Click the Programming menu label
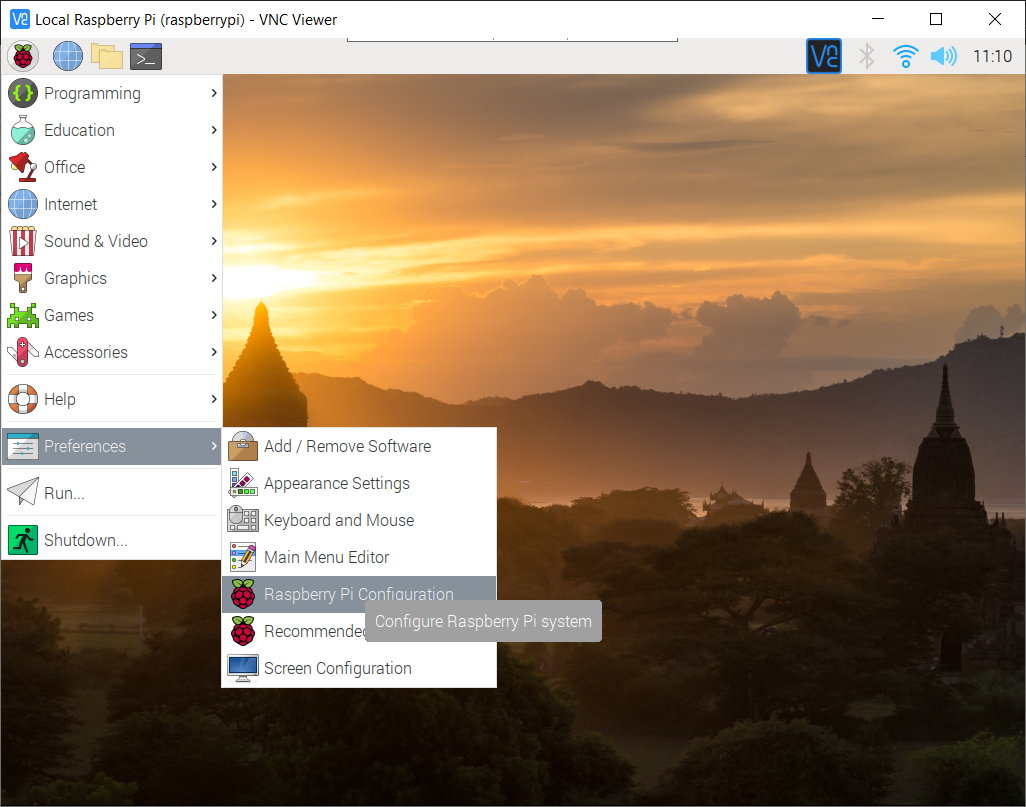 92,94
